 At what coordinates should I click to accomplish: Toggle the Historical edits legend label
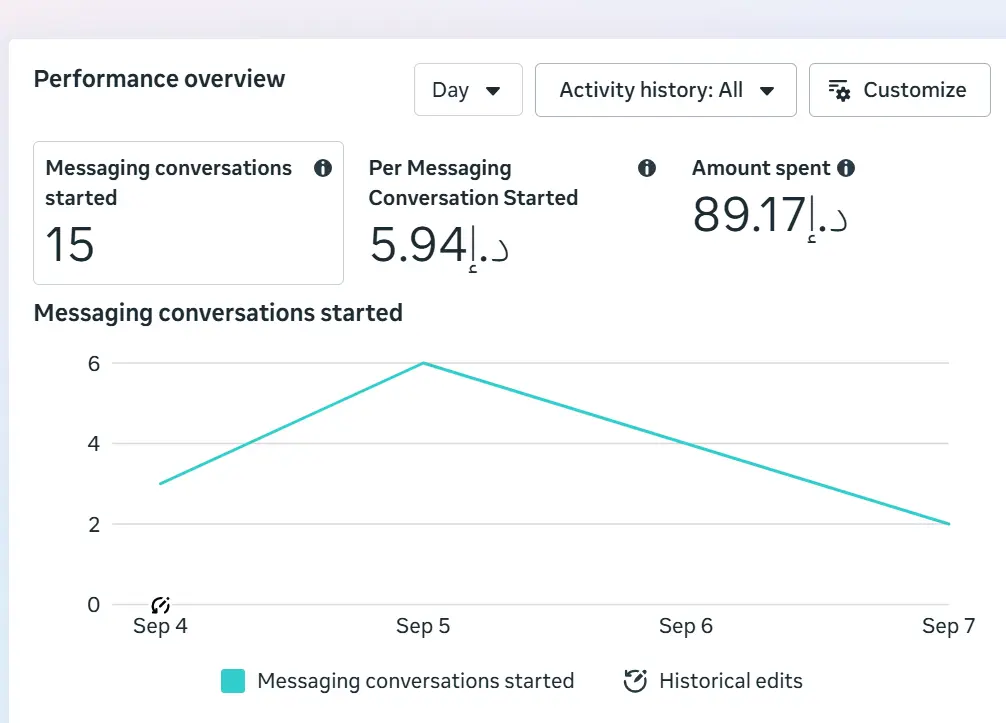pos(731,681)
